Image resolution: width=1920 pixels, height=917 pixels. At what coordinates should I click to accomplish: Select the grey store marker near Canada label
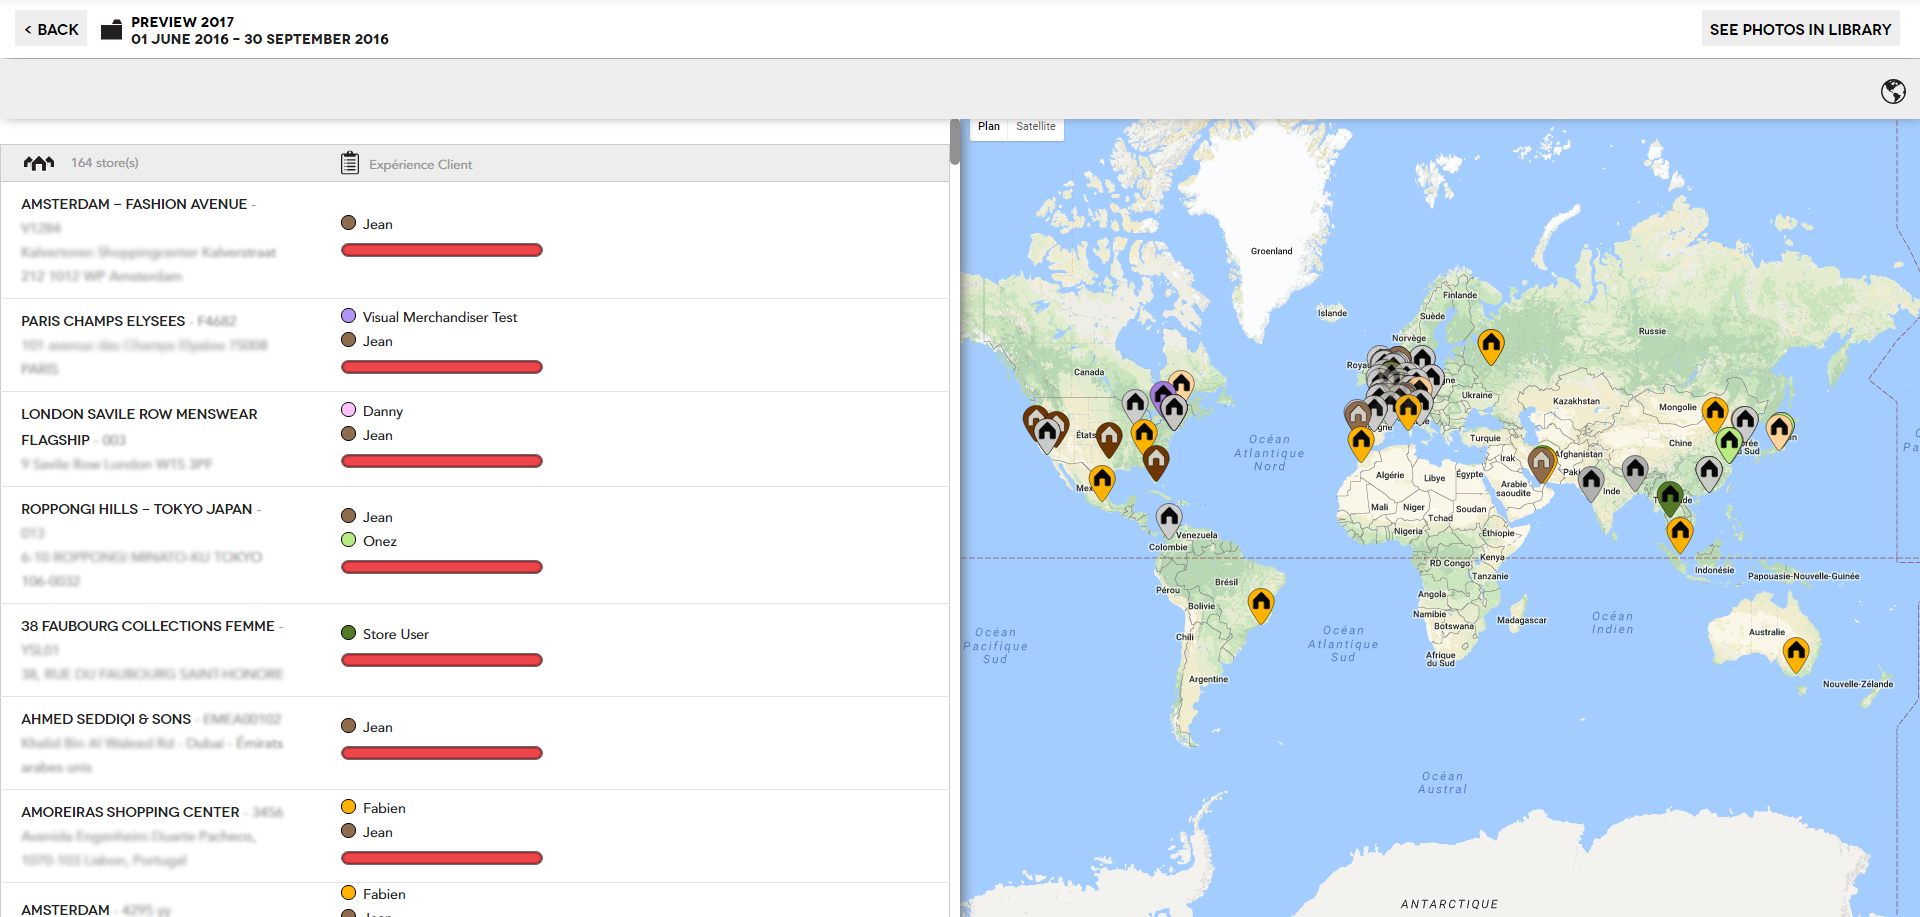coord(1135,406)
